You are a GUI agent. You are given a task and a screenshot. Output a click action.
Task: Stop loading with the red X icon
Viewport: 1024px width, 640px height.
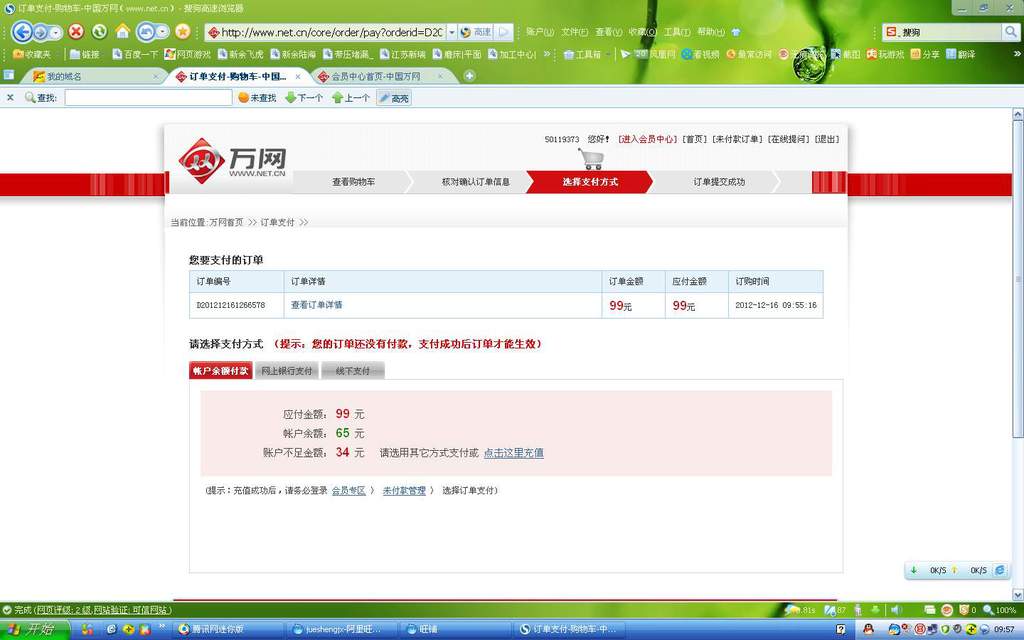point(76,31)
